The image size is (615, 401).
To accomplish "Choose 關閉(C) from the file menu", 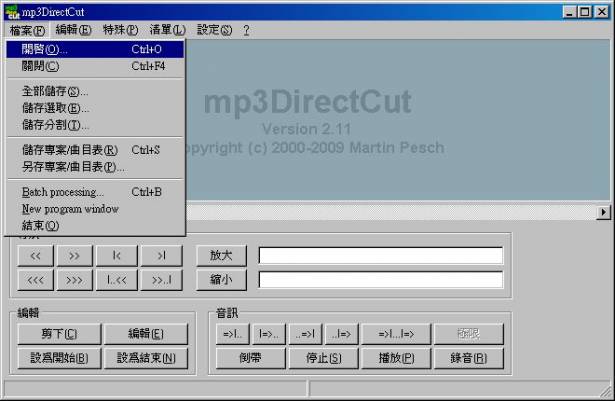I will pyautogui.click(x=95, y=66).
